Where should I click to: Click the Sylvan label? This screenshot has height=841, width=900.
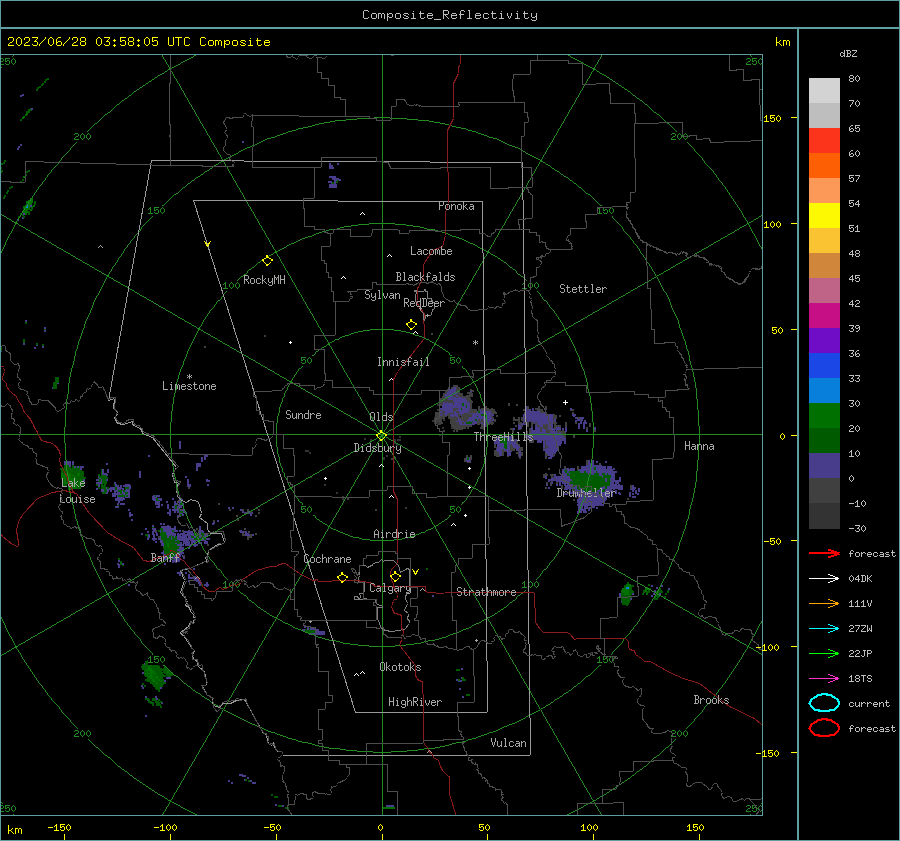point(382,295)
